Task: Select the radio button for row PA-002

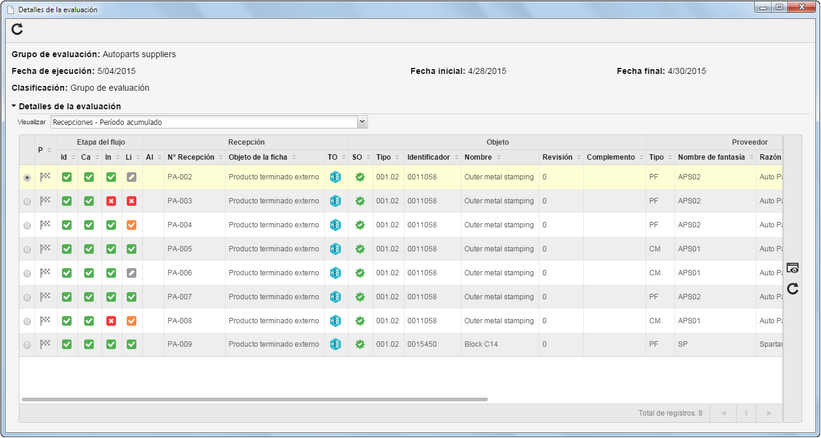Action: click(x=27, y=178)
